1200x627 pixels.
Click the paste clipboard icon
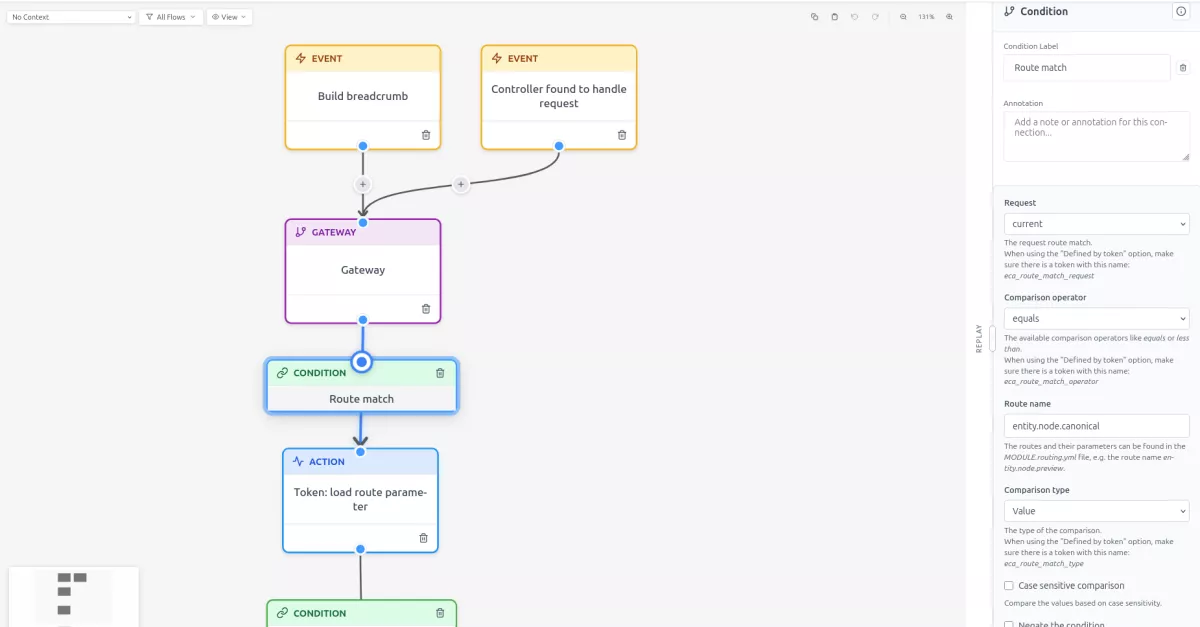(x=835, y=17)
